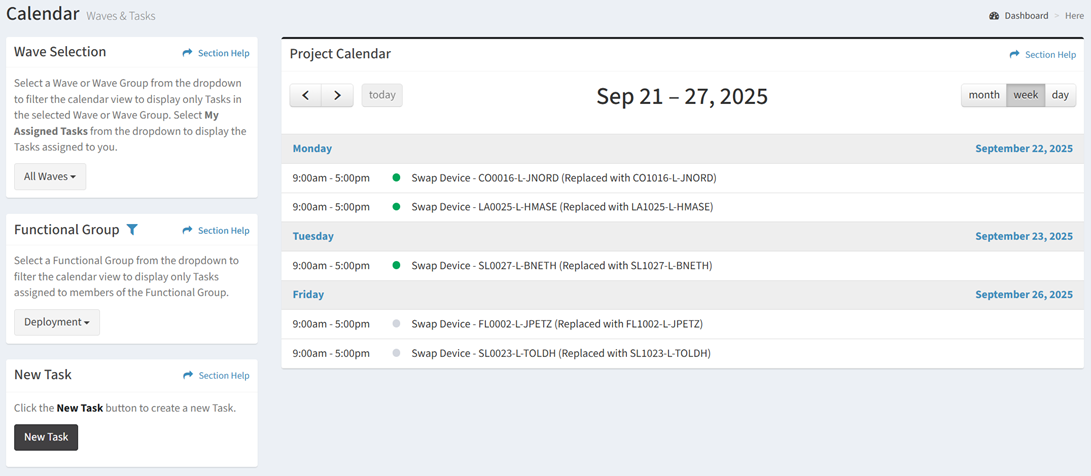Click the Dashboard breadcrumb link
This screenshot has height=476, width=1091.
click(x=1026, y=16)
